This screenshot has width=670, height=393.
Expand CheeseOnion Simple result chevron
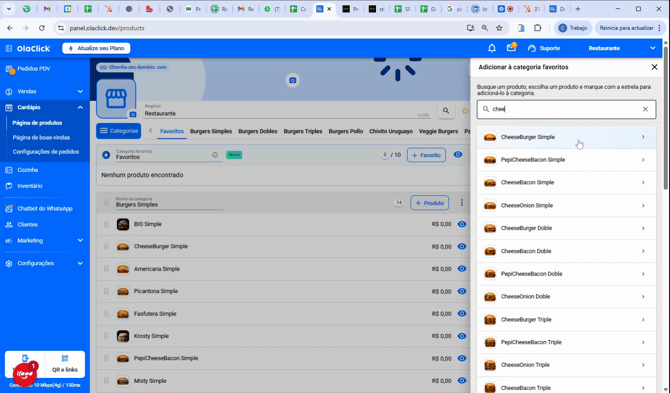[x=643, y=205]
